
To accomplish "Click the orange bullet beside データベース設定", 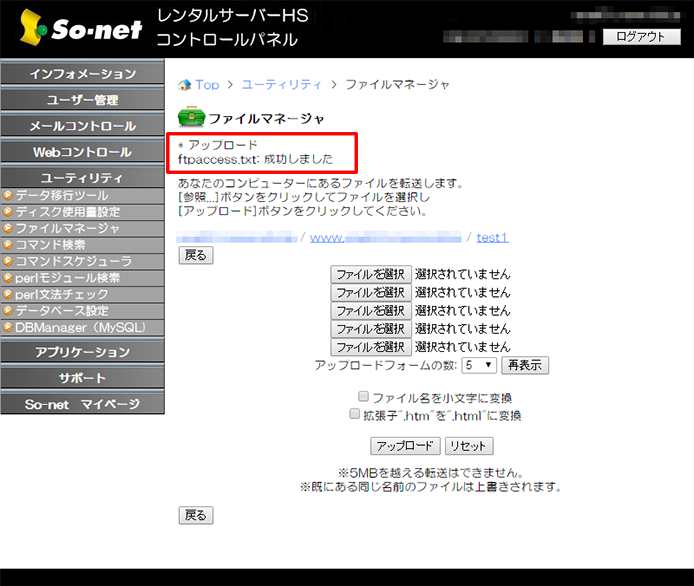I will (8, 311).
